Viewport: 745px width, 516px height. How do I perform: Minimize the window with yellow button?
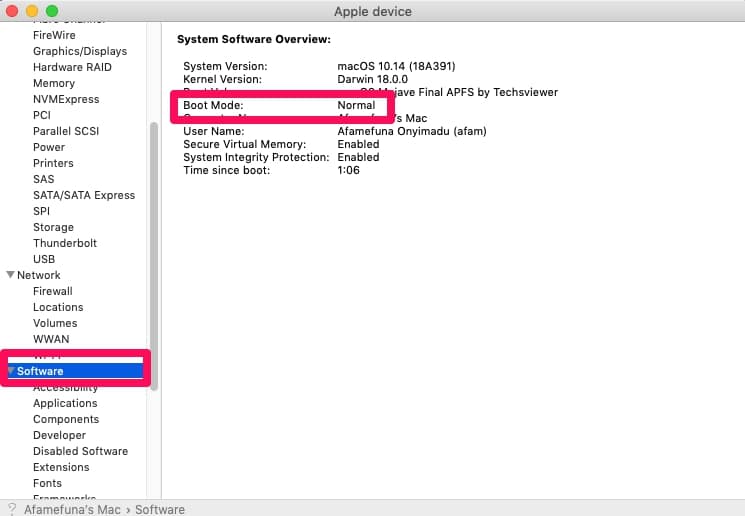point(32,10)
